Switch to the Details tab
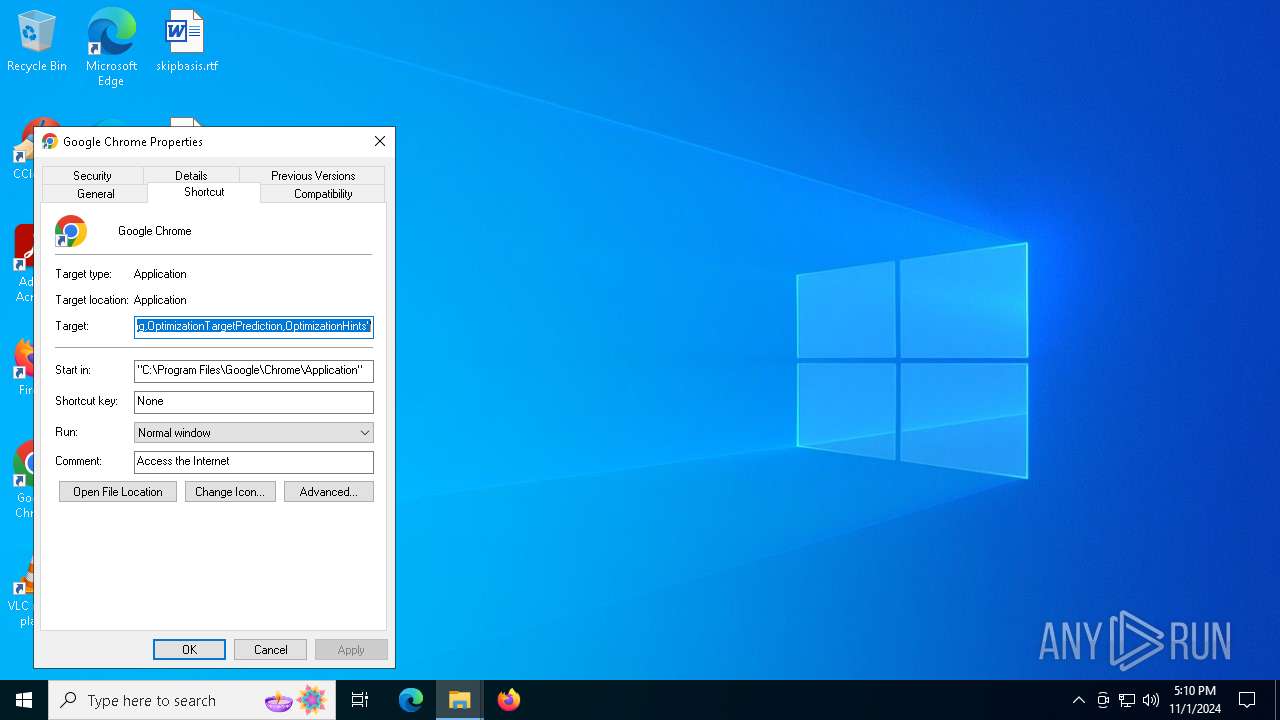The width and height of the screenshot is (1280, 720). click(x=191, y=175)
